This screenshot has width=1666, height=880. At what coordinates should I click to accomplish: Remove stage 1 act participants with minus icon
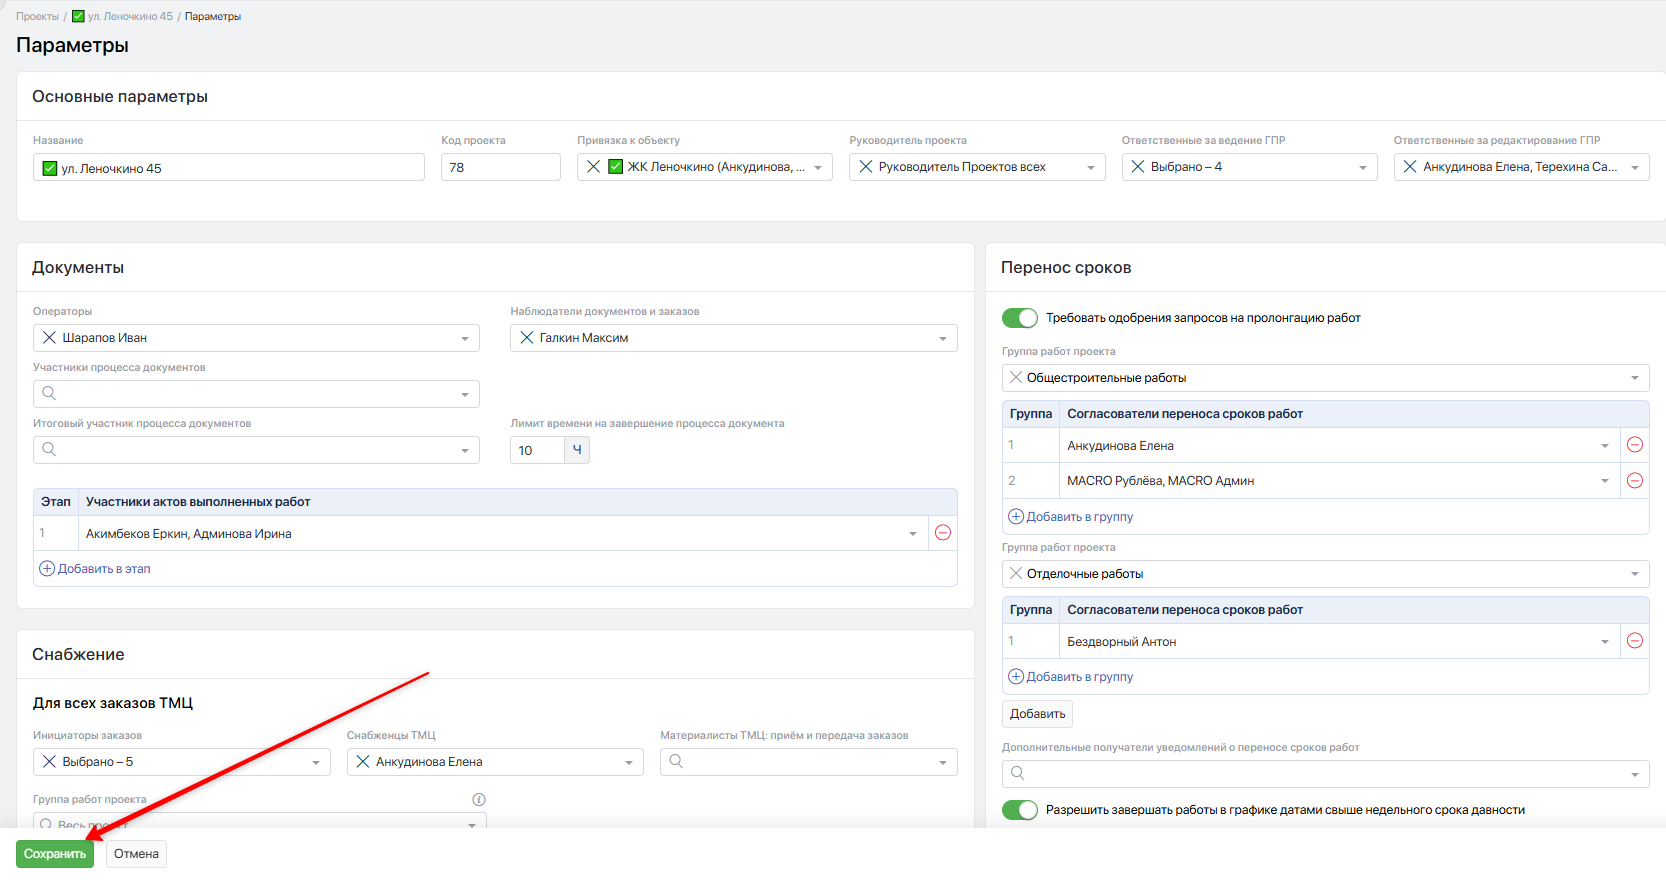click(x=942, y=533)
